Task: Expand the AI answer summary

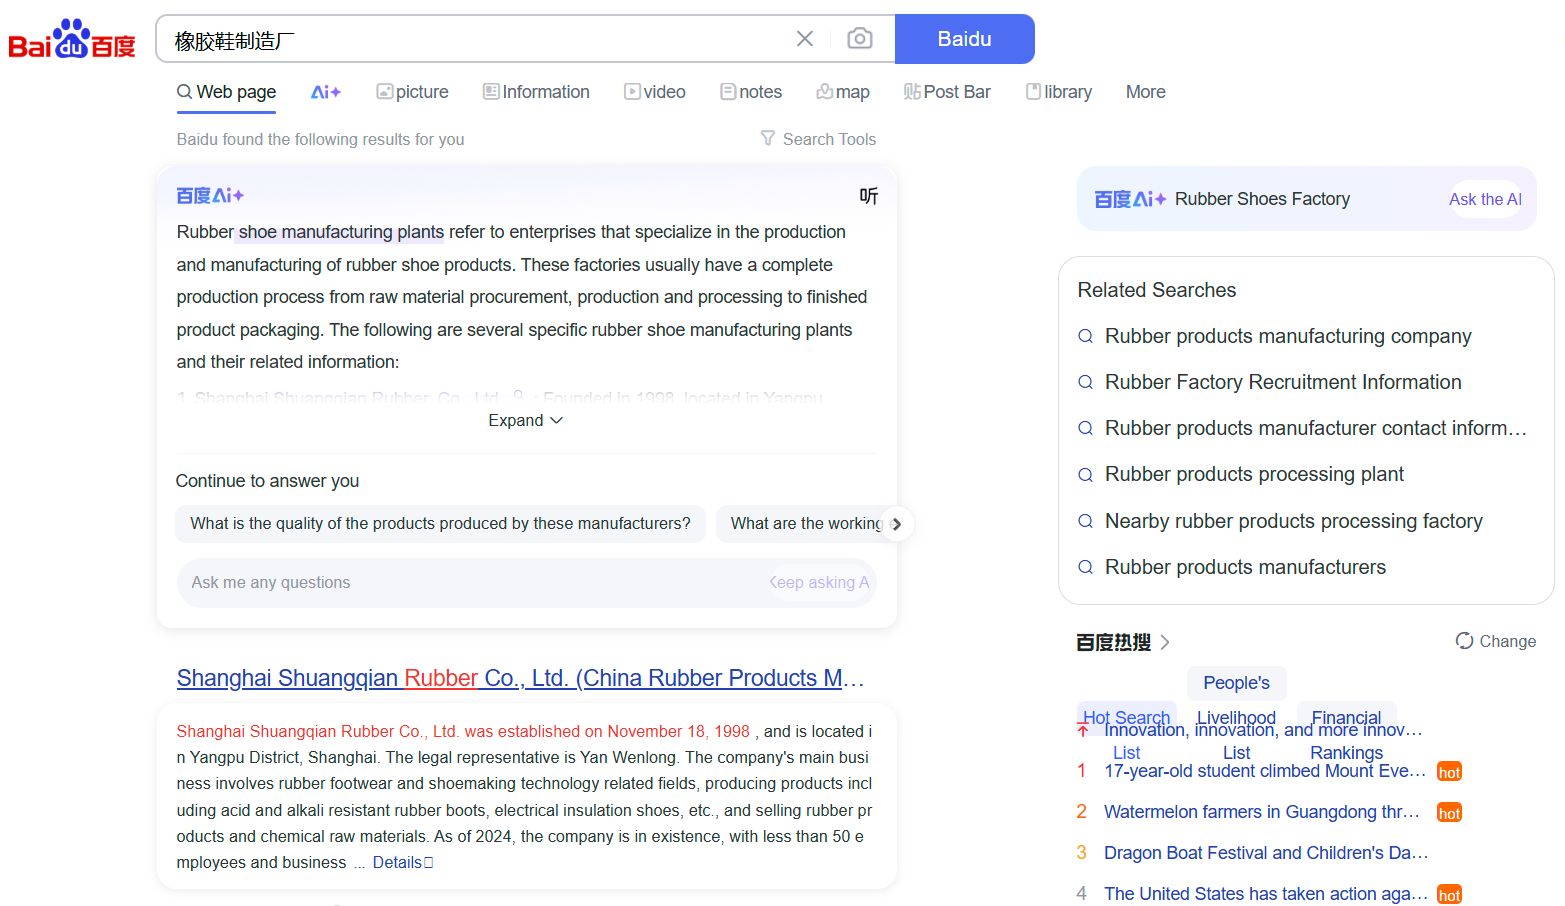Action: pyautogui.click(x=525, y=421)
